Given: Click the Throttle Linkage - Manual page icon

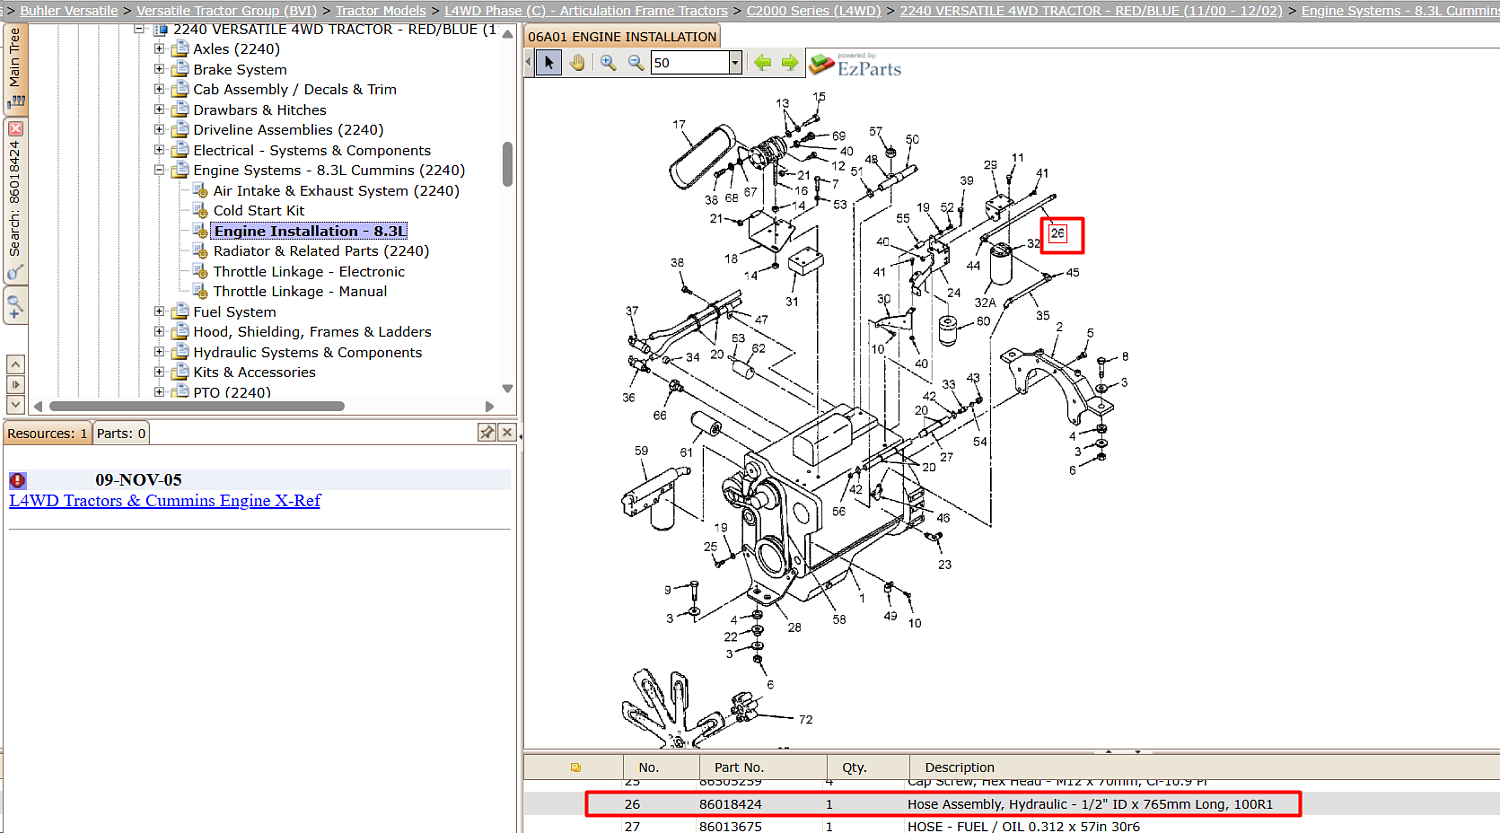Looking at the screenshot, I should (x=200, y=291).
